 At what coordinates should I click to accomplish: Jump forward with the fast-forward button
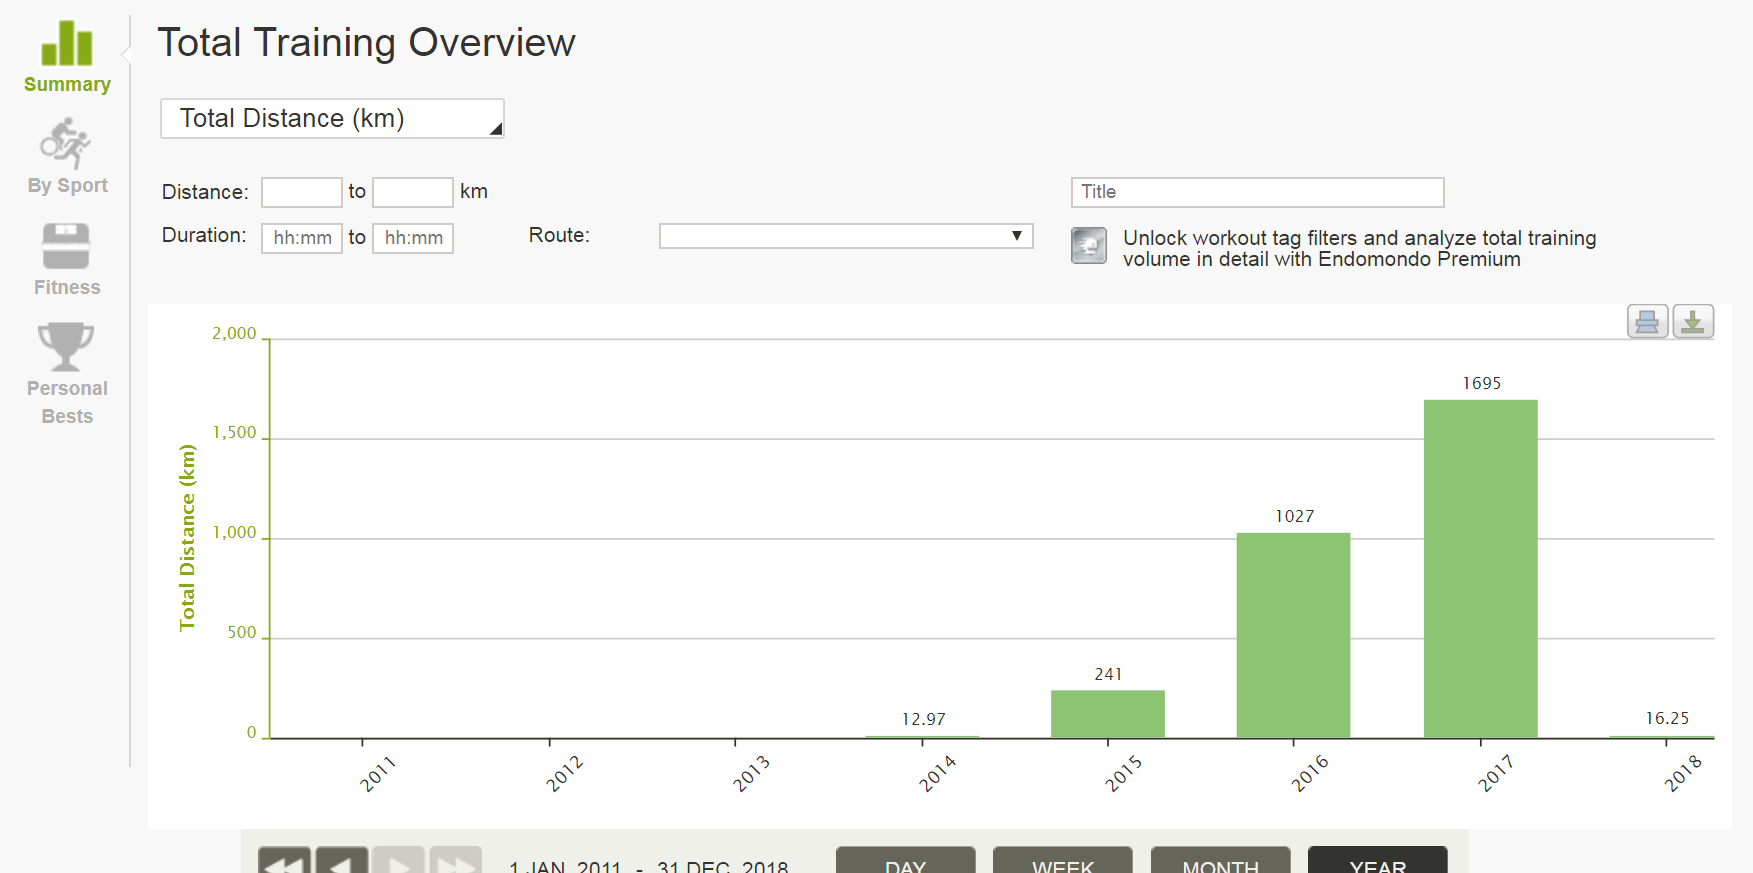click(x=456, y=861)
